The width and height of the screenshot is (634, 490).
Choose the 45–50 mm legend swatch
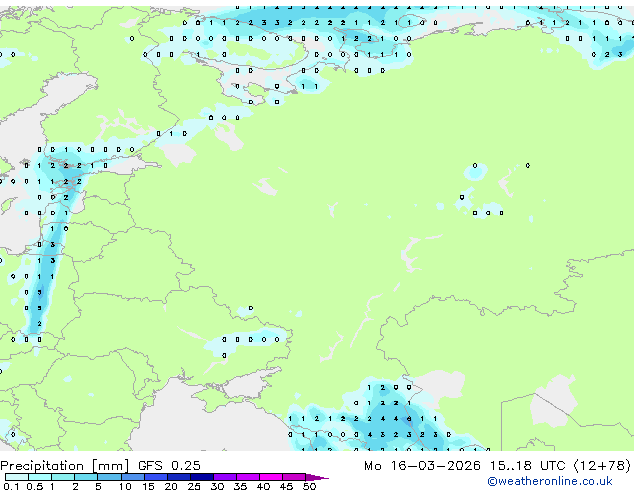click(294, 477)
